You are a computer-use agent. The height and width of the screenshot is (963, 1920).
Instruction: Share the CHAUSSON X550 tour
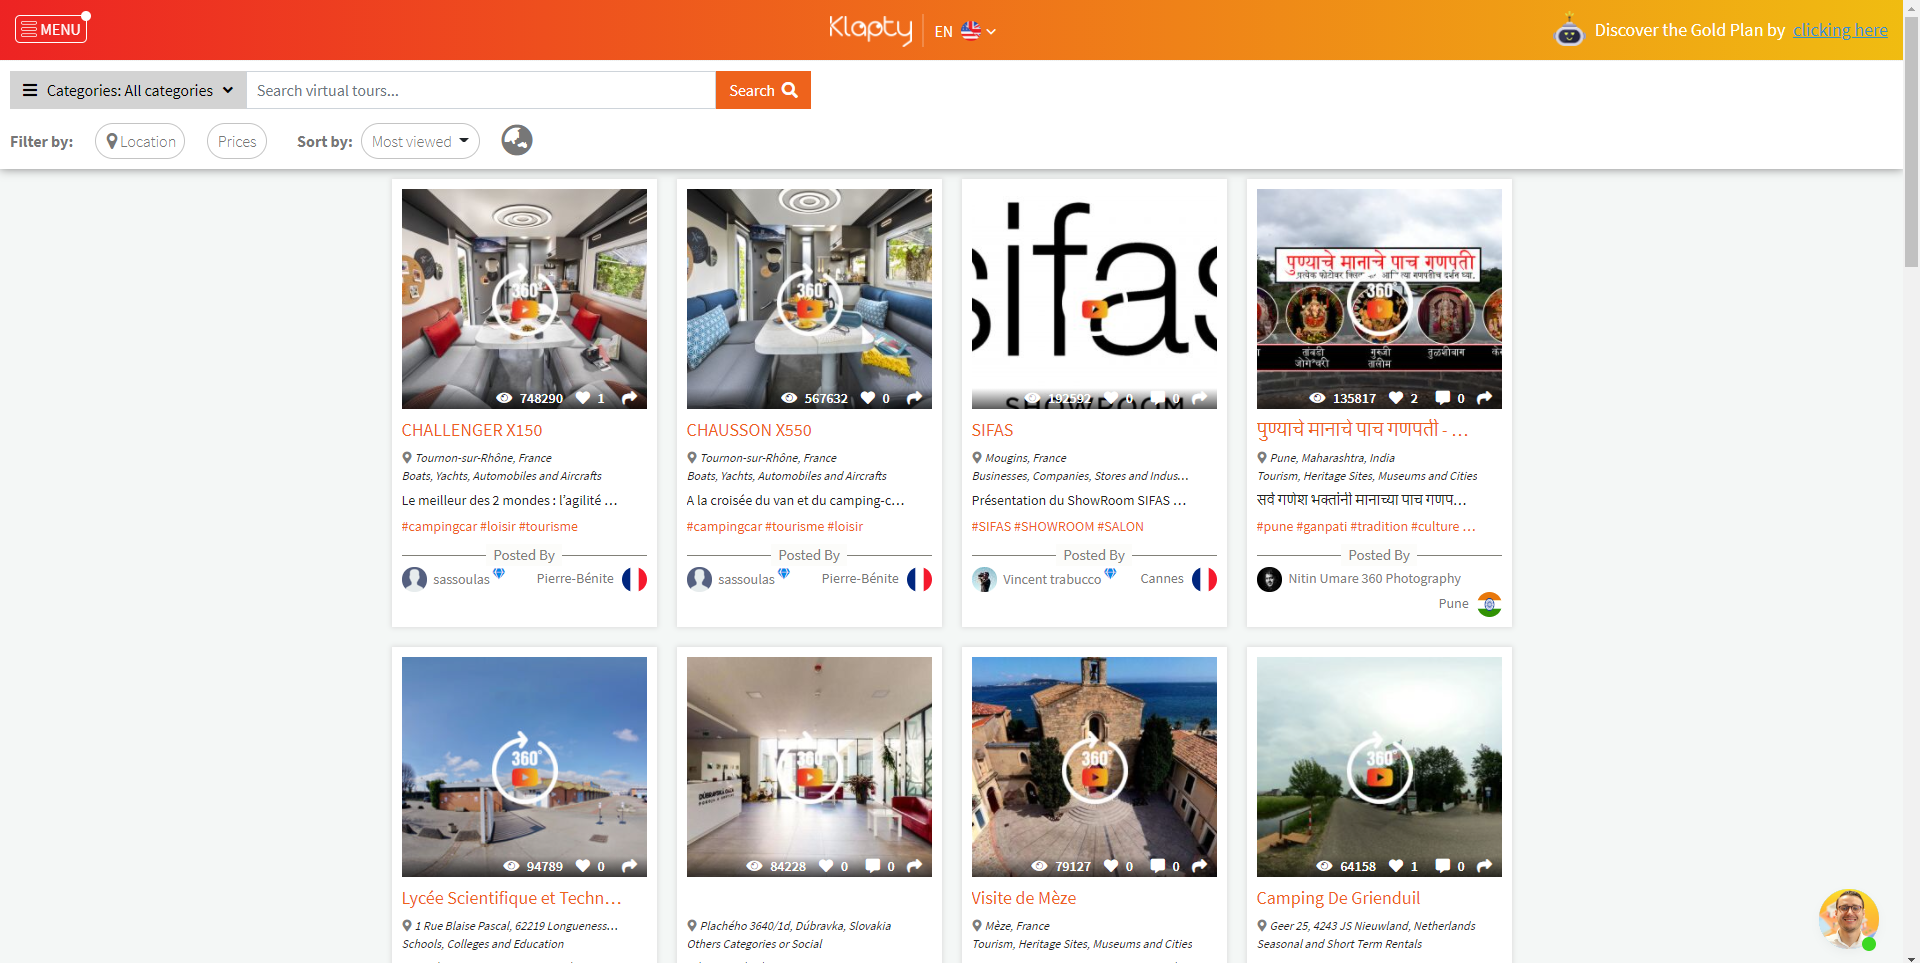click(914, 398)
